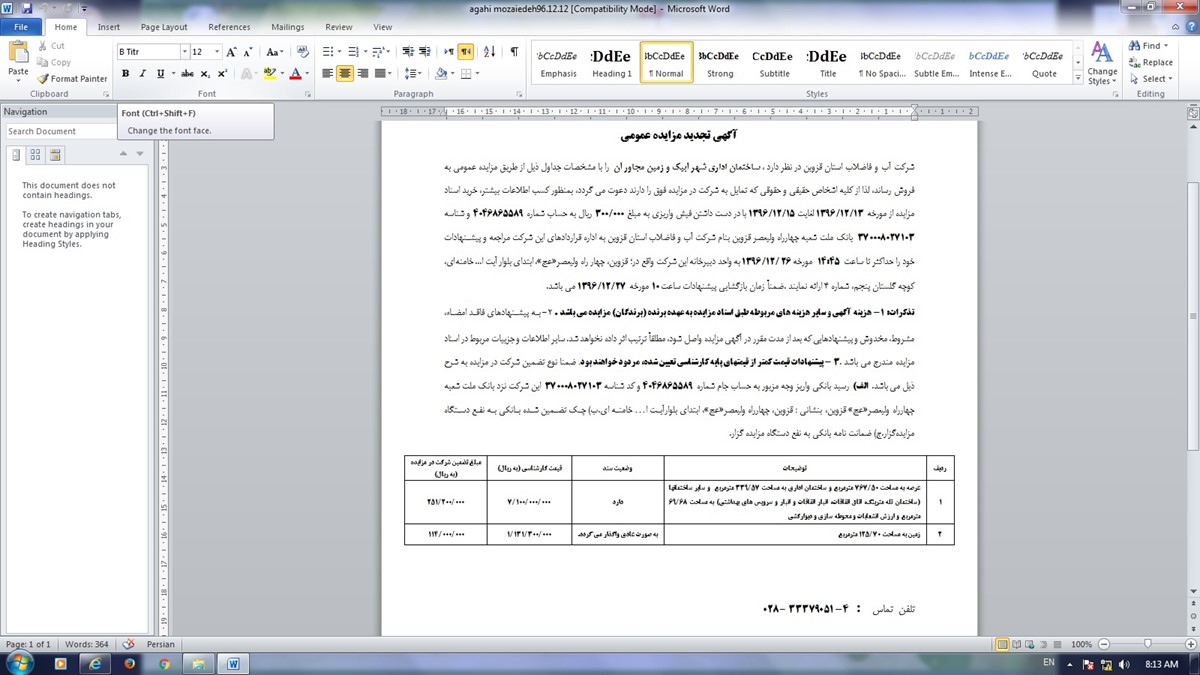Toggle center alignment
This screenshot has height=675, width=1200.
pos(345,74)
